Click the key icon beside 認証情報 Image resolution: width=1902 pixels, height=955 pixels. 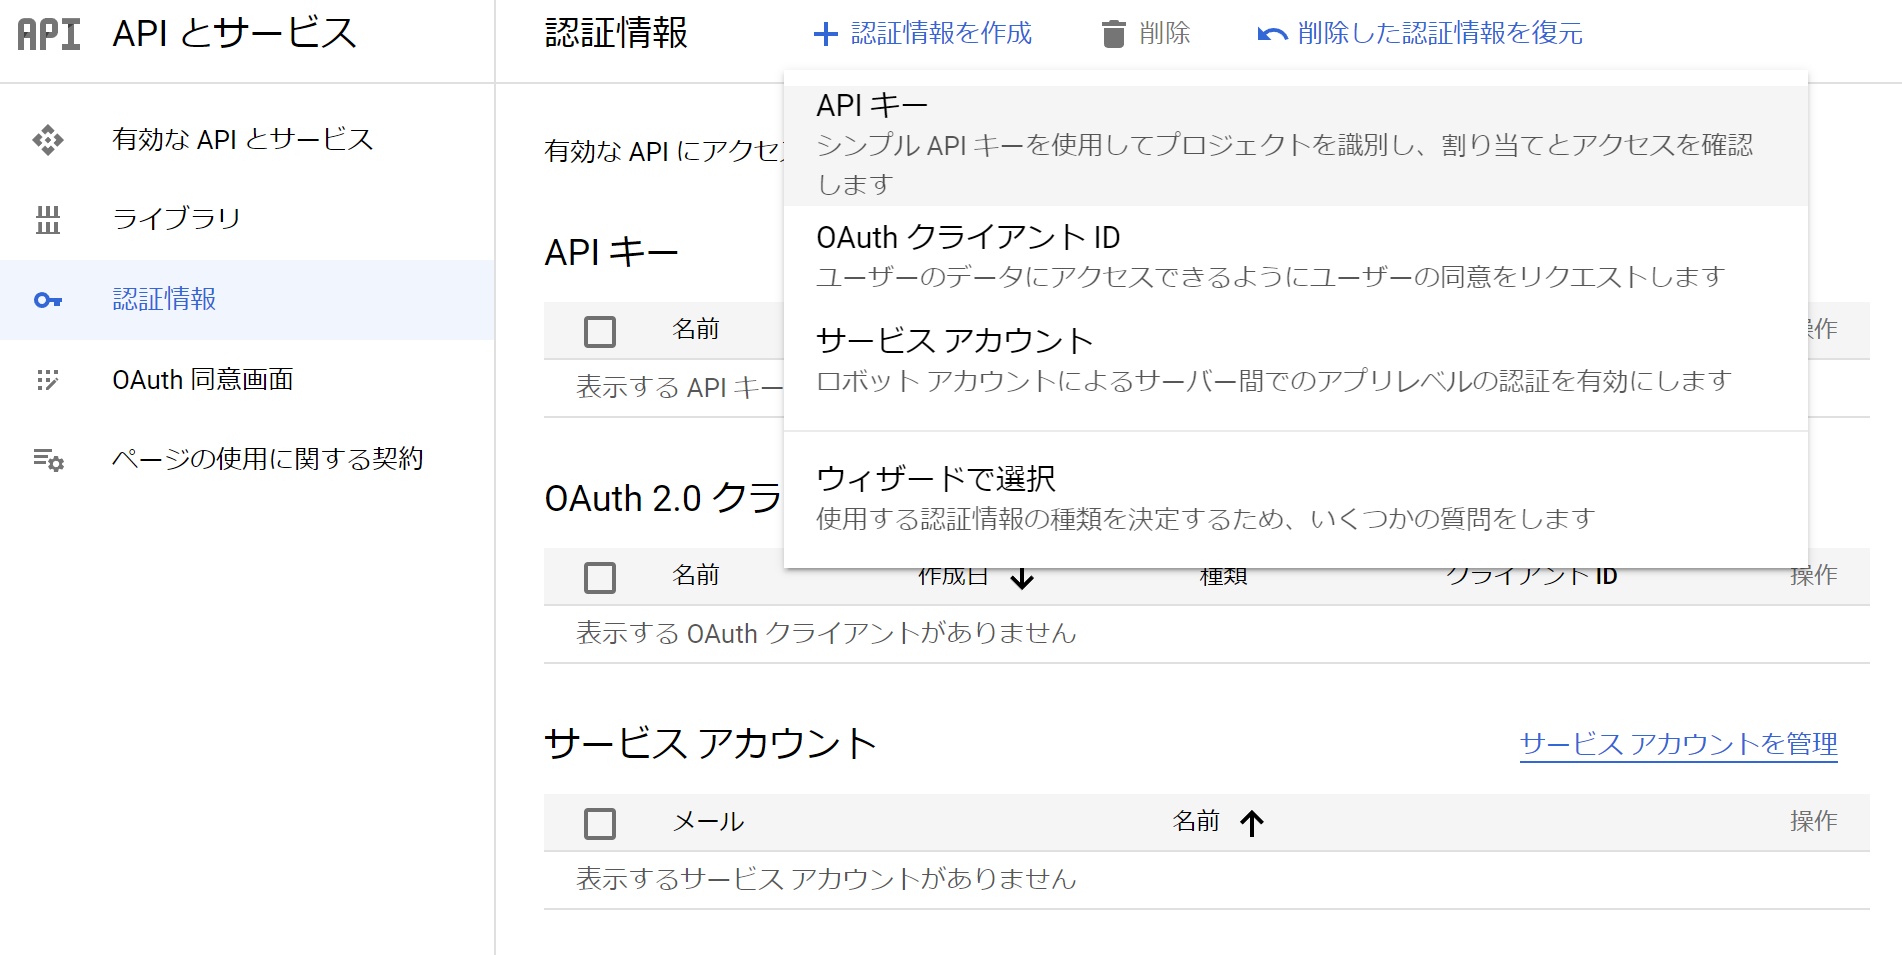(48, 300)
